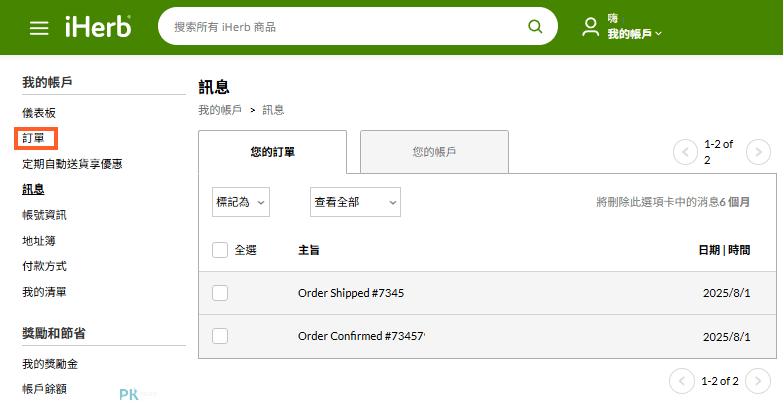The height and width of the screenshot is (408, 783).
Task: Check the 全選 select-all checkbox
Action: [220, 250]
